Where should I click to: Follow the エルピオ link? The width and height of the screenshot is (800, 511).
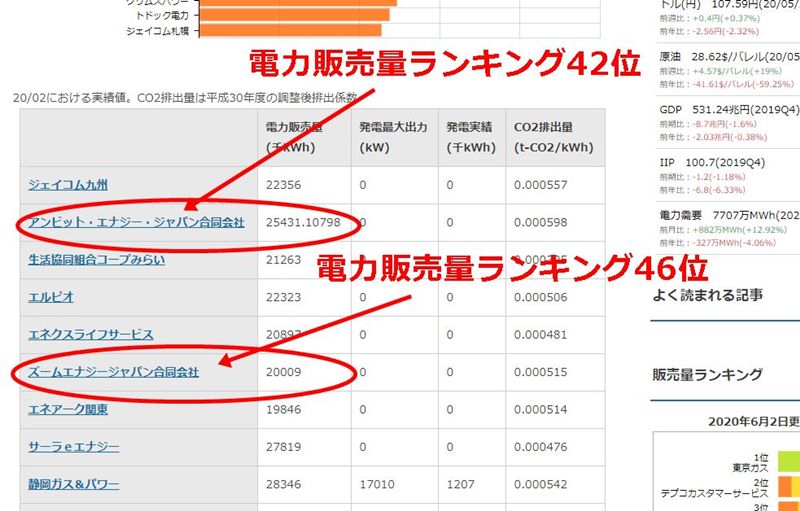[x=51, y=297]
